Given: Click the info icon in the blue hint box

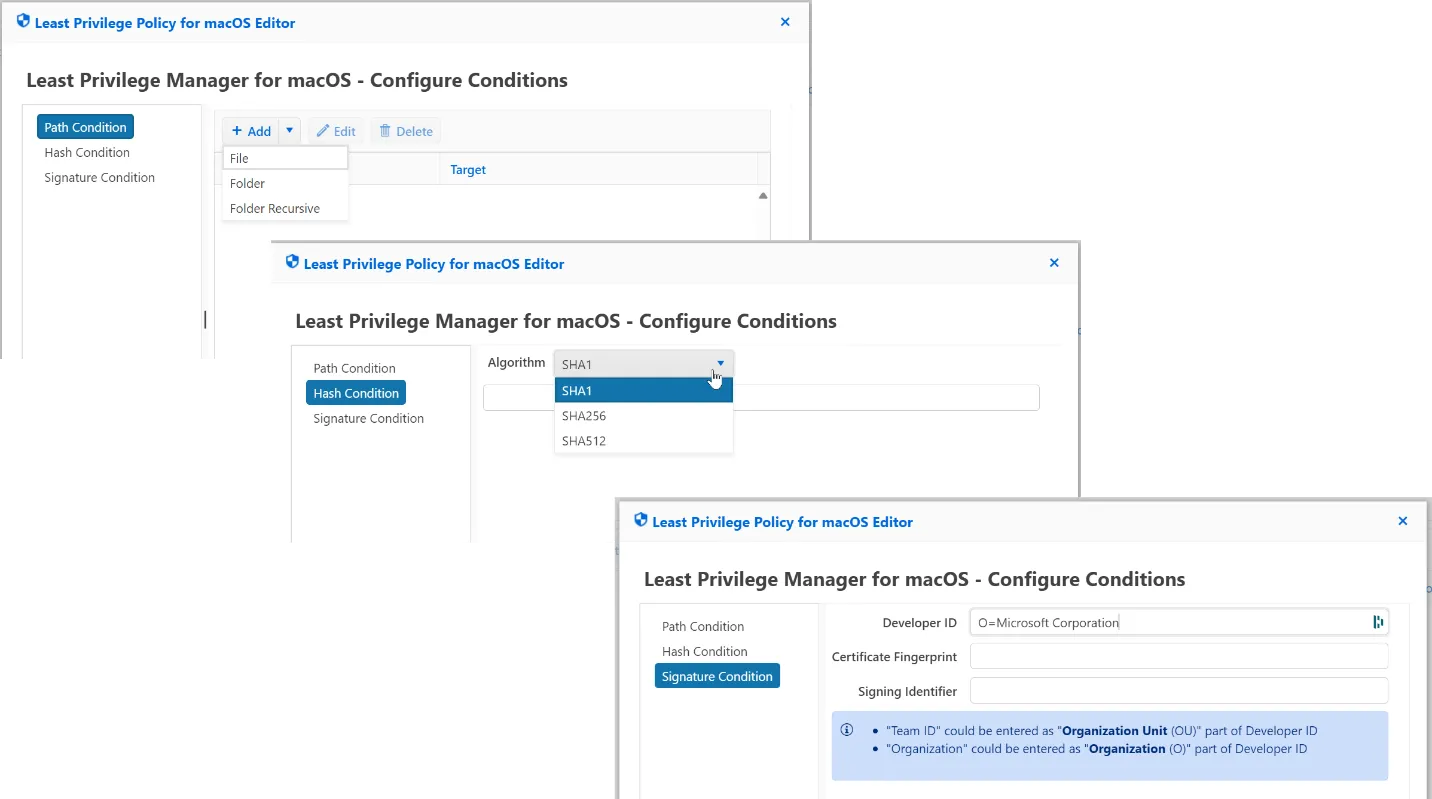Looking at the screenshot, I should click(x=847, y=730).
